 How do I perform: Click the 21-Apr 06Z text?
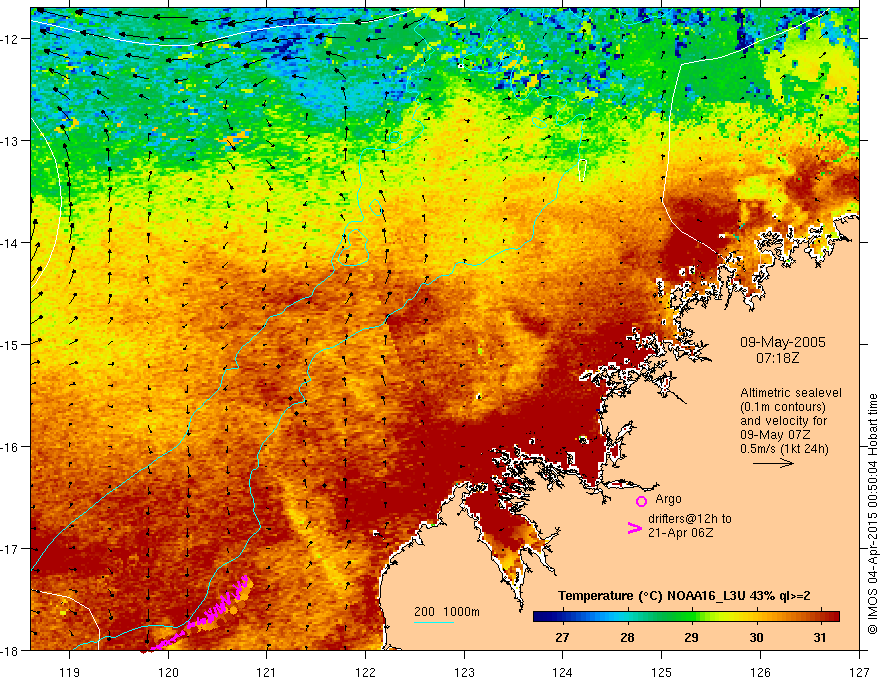point(680,532)
